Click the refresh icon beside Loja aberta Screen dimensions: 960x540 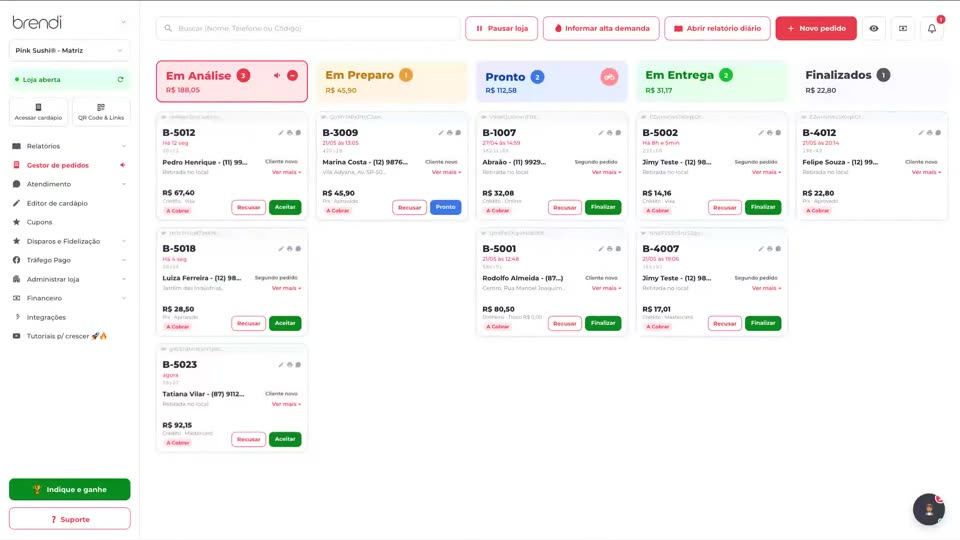click(121, 80)
